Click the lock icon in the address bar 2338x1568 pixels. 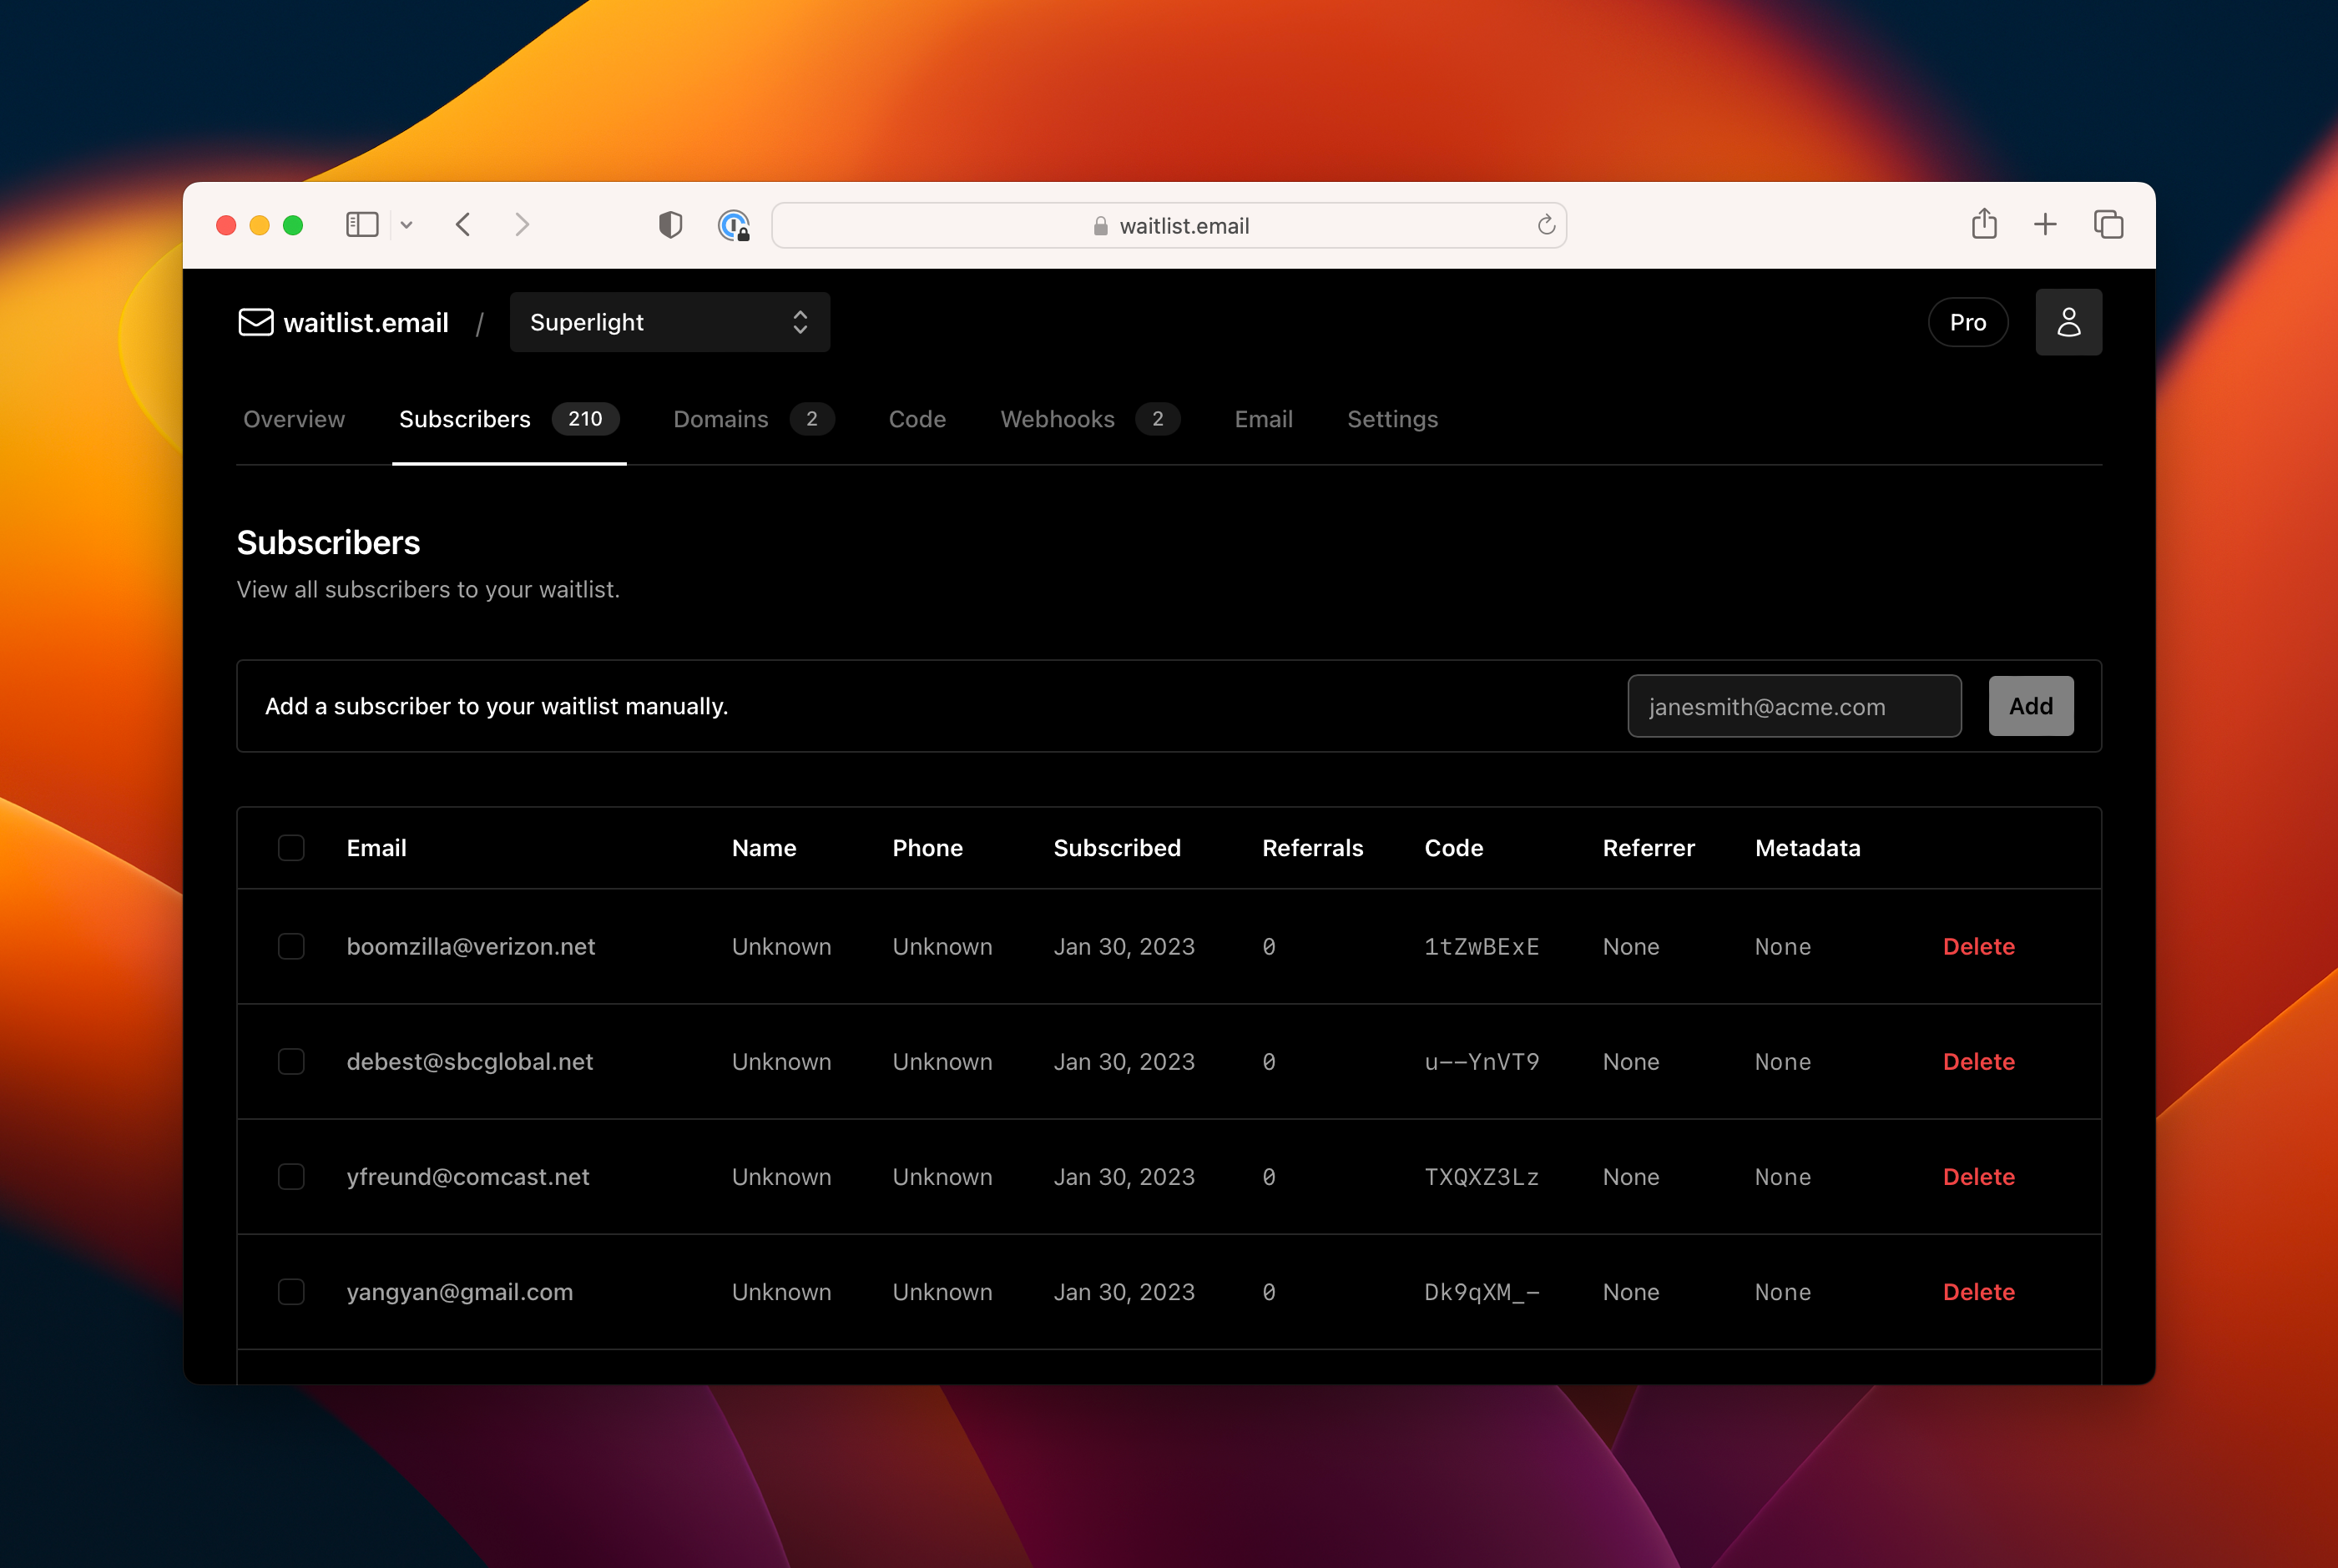point(1100,226)
